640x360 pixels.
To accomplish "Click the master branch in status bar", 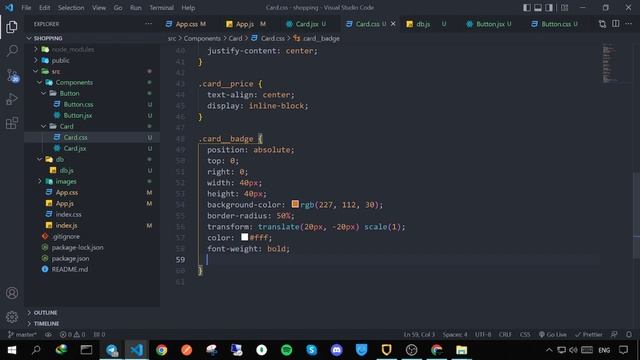I will pyautogui.click(x=22, y=334).
